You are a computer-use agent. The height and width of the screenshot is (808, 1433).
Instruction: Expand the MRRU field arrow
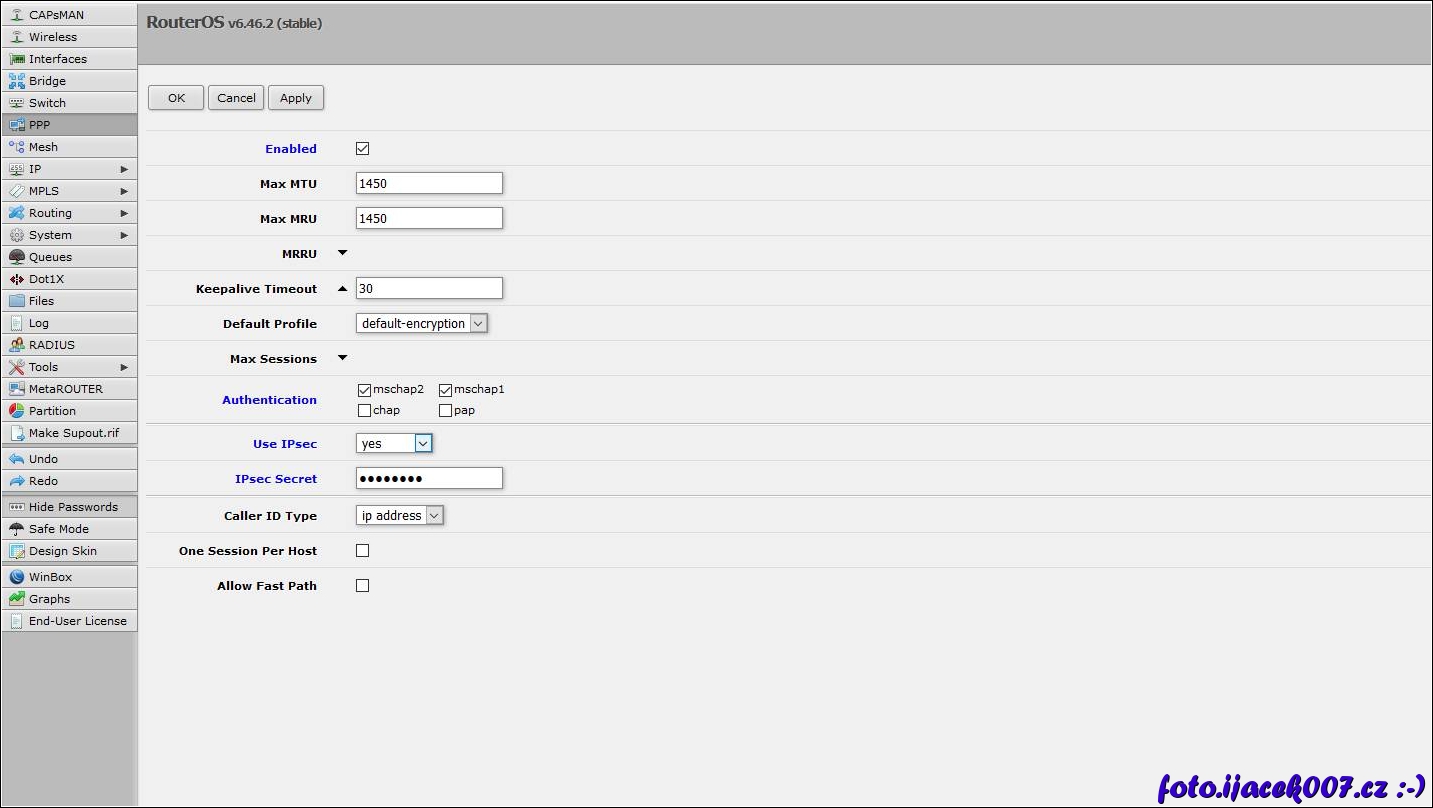(x=343, y=253)
